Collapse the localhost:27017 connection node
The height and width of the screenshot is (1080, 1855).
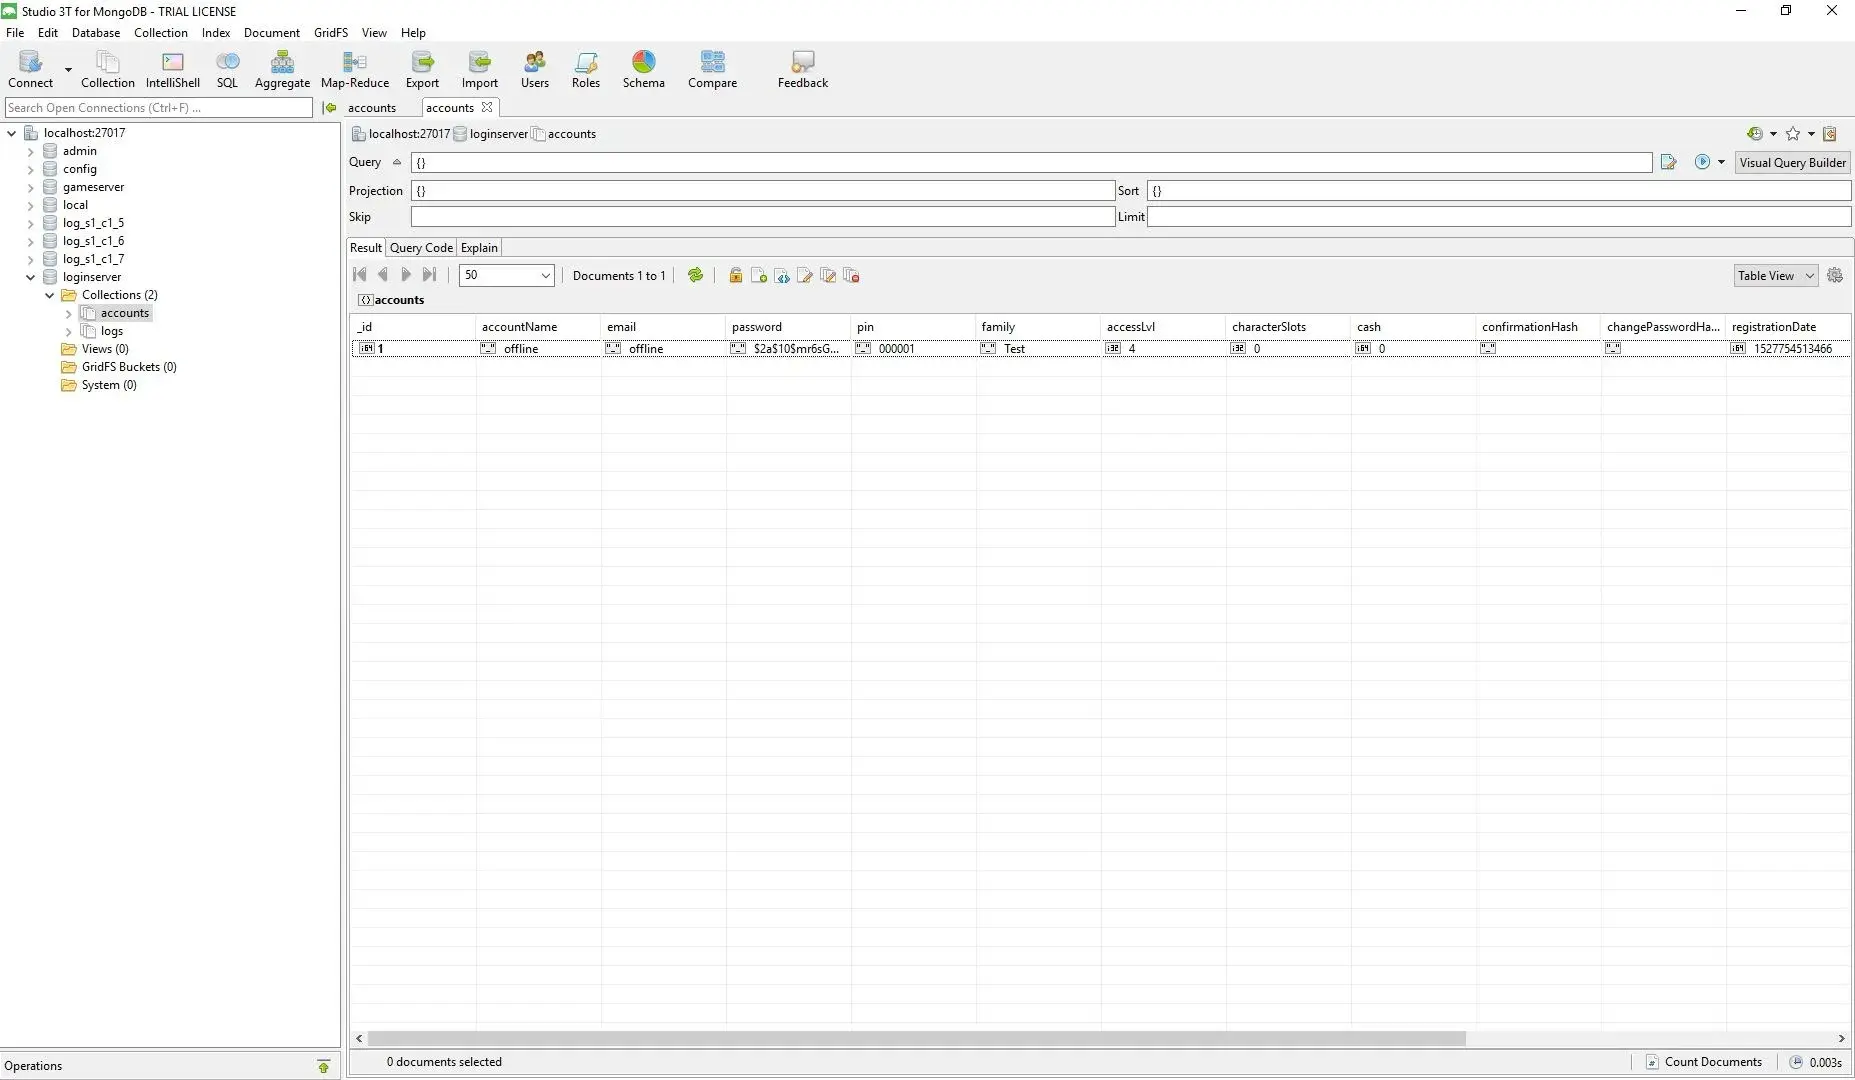click(12, 133)
